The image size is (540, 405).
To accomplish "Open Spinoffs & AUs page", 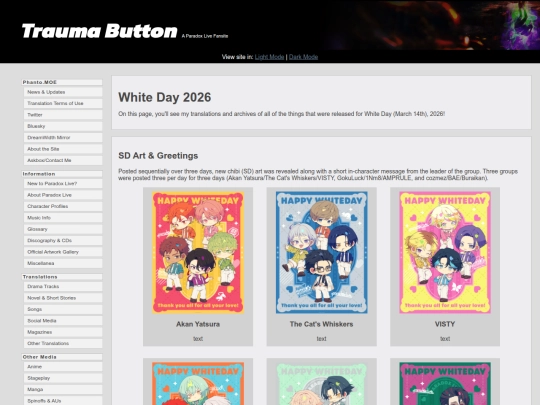I will coord(63,401).
